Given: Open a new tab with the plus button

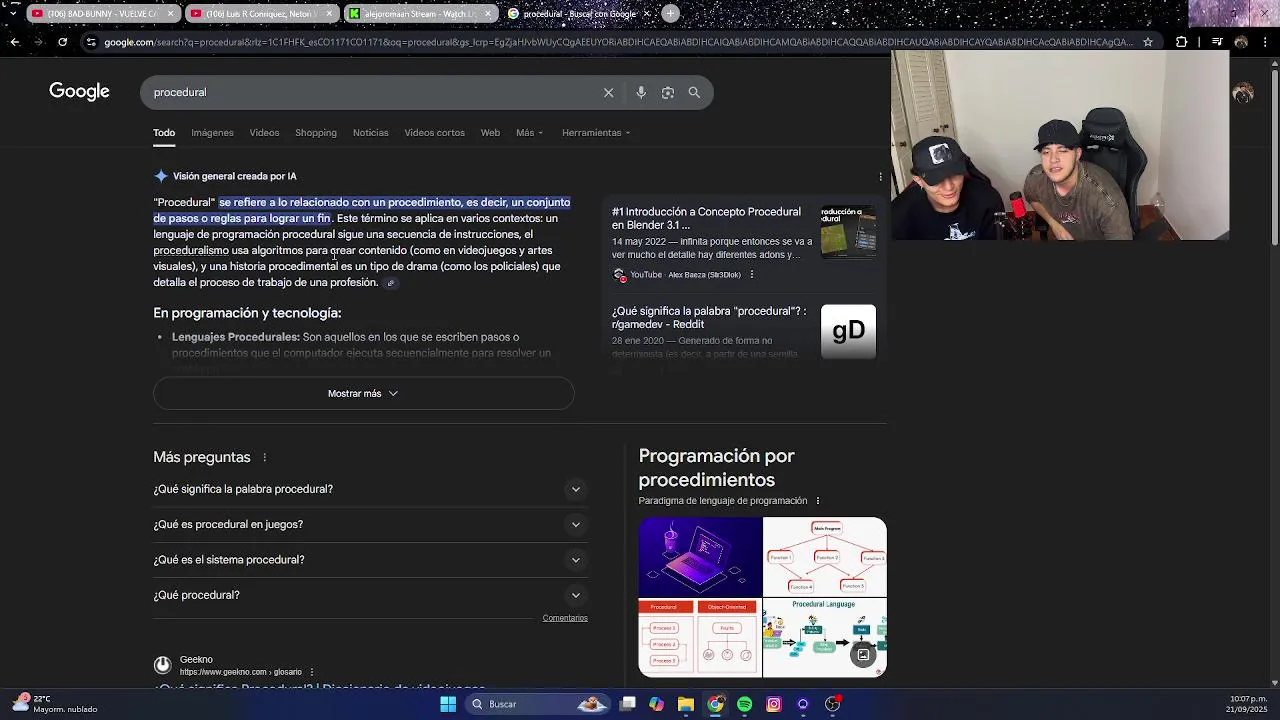Looking at the screenshot, I should (x=670, y=14).
